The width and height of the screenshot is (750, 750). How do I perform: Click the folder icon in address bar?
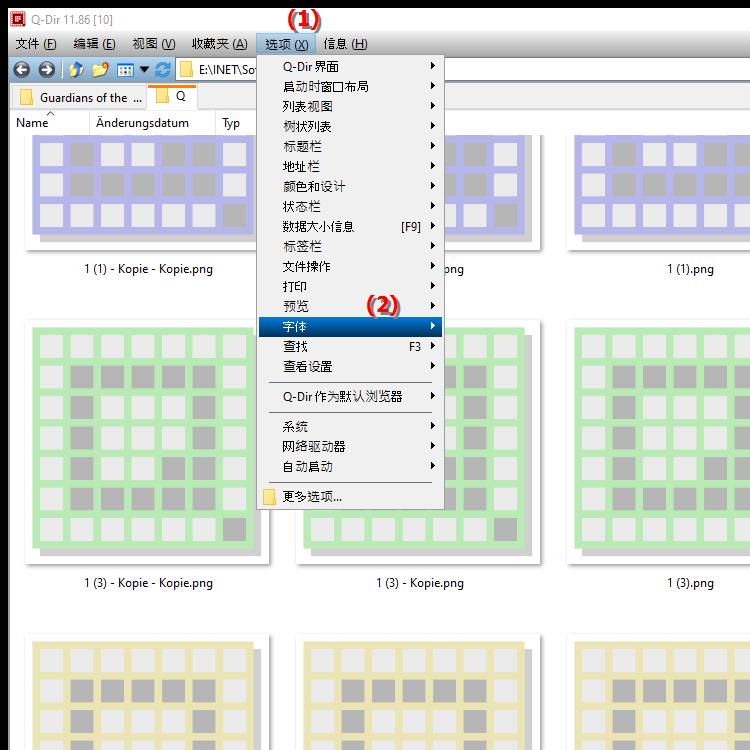(x=187, y=70)
